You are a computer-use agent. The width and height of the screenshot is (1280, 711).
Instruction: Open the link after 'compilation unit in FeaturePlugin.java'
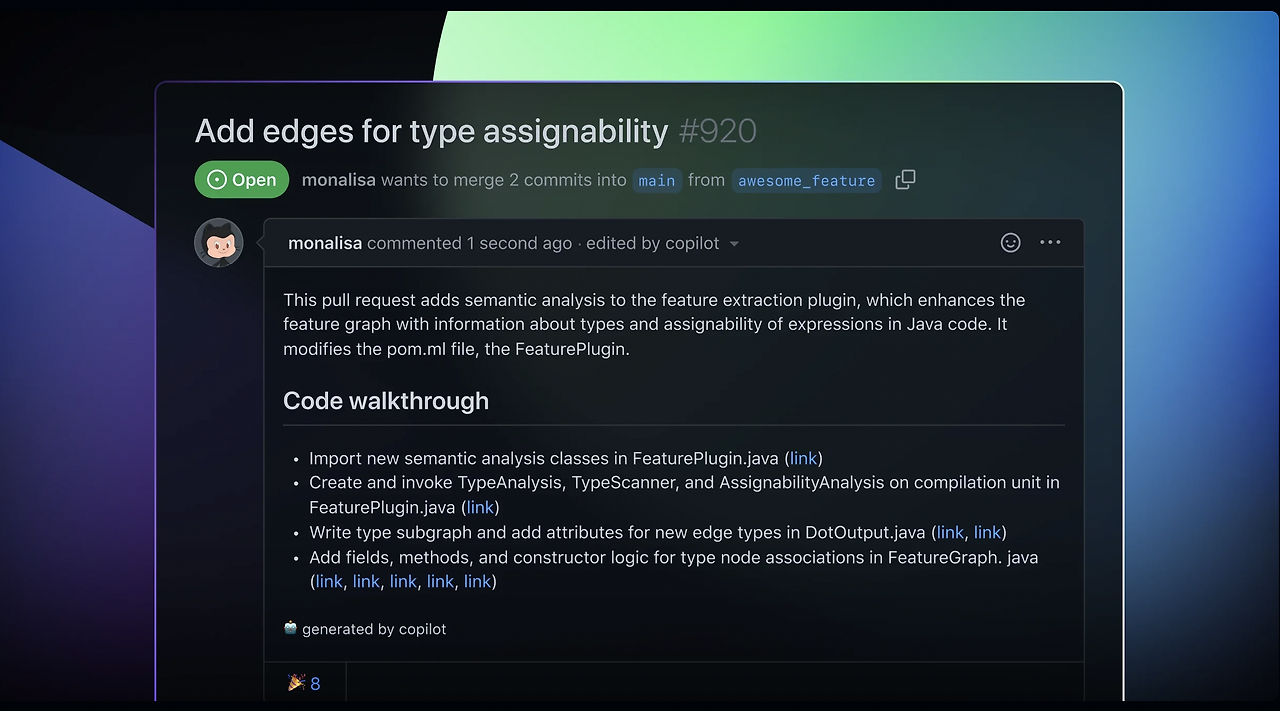(480, 507)
